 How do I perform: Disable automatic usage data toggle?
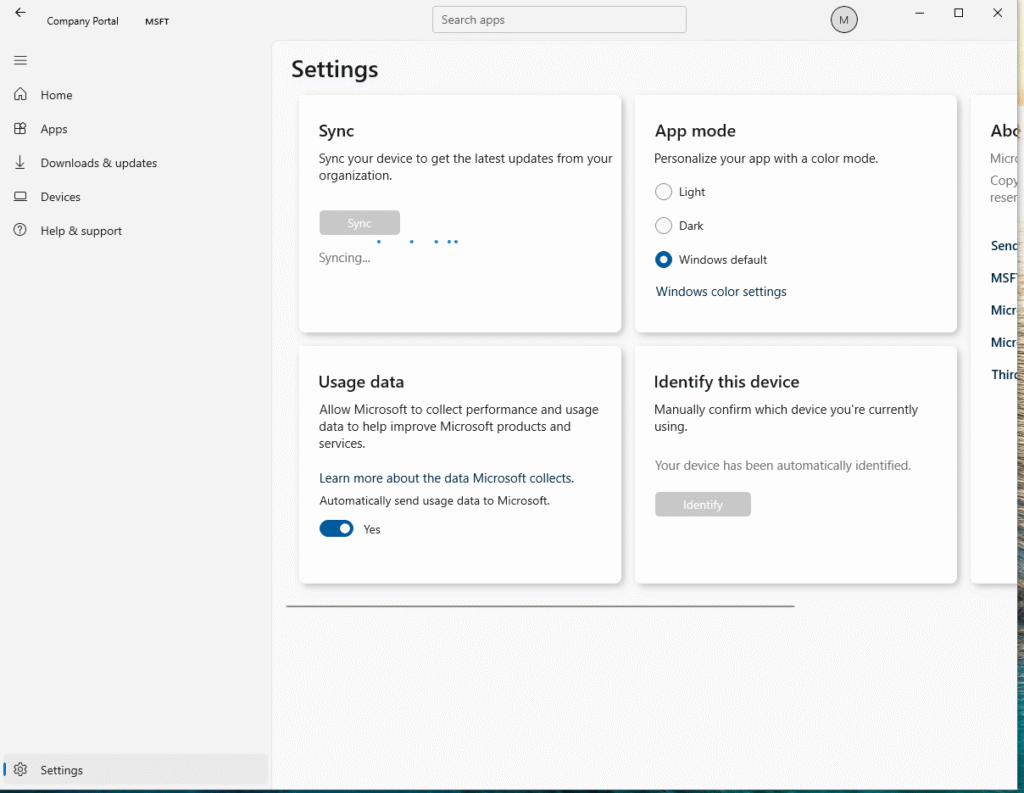coord(336,529)
